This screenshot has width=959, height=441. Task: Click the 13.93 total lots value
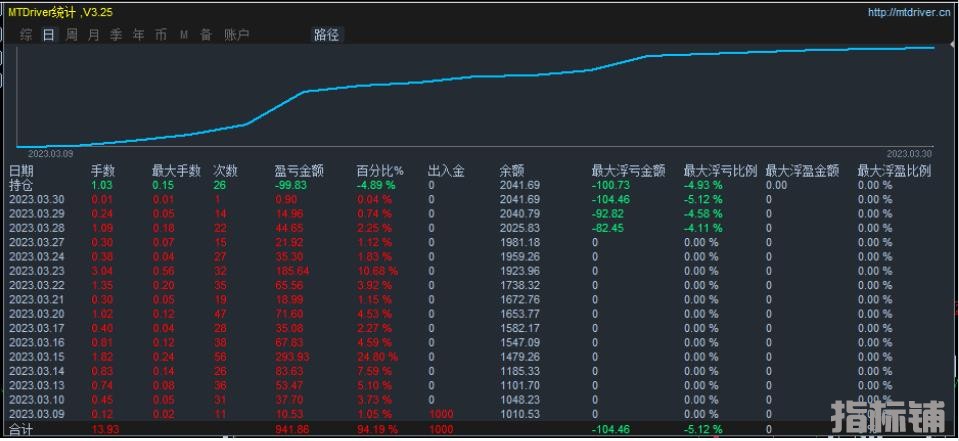pos(105,429)
